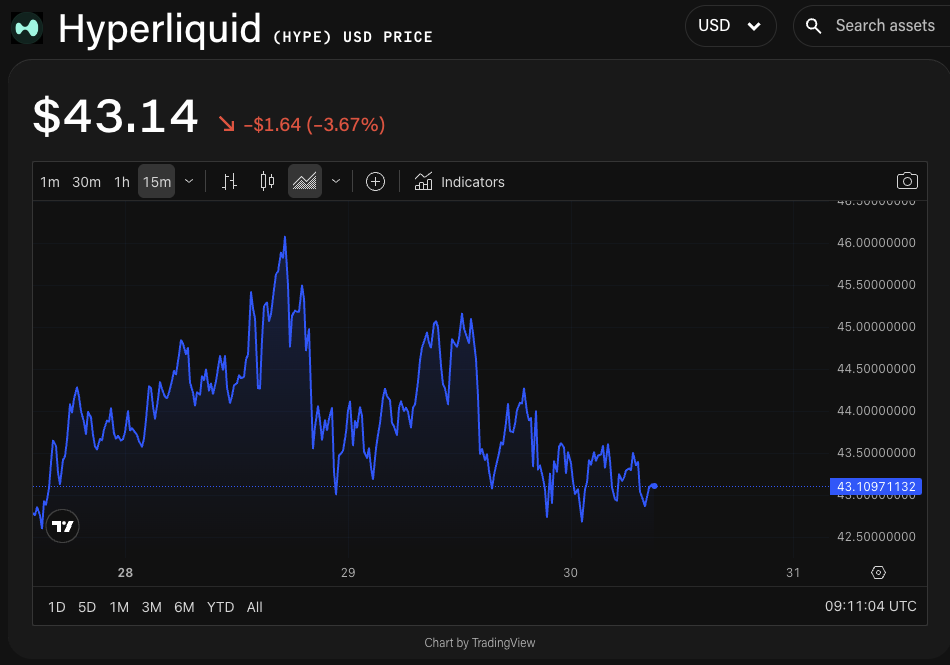The image size is (950, 665).
Task: Click the TradingView logo on the chart
Action: [x=62, y=525]
